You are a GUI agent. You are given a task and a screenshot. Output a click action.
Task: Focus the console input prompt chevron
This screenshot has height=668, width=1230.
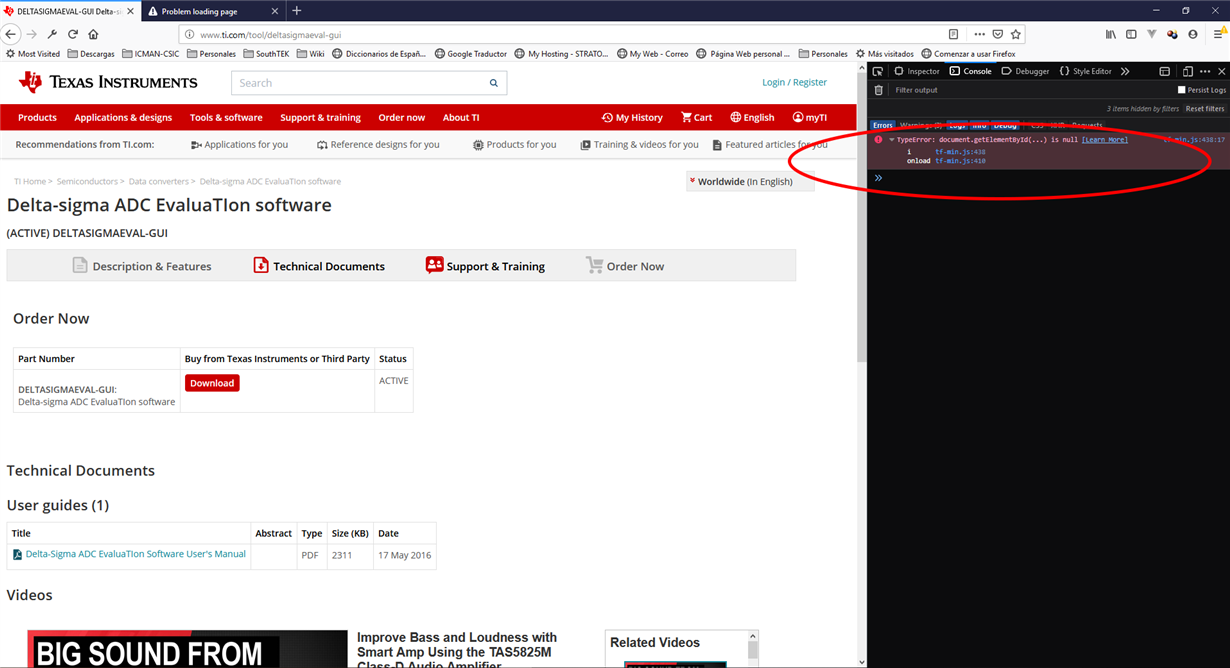pos(879,178)
